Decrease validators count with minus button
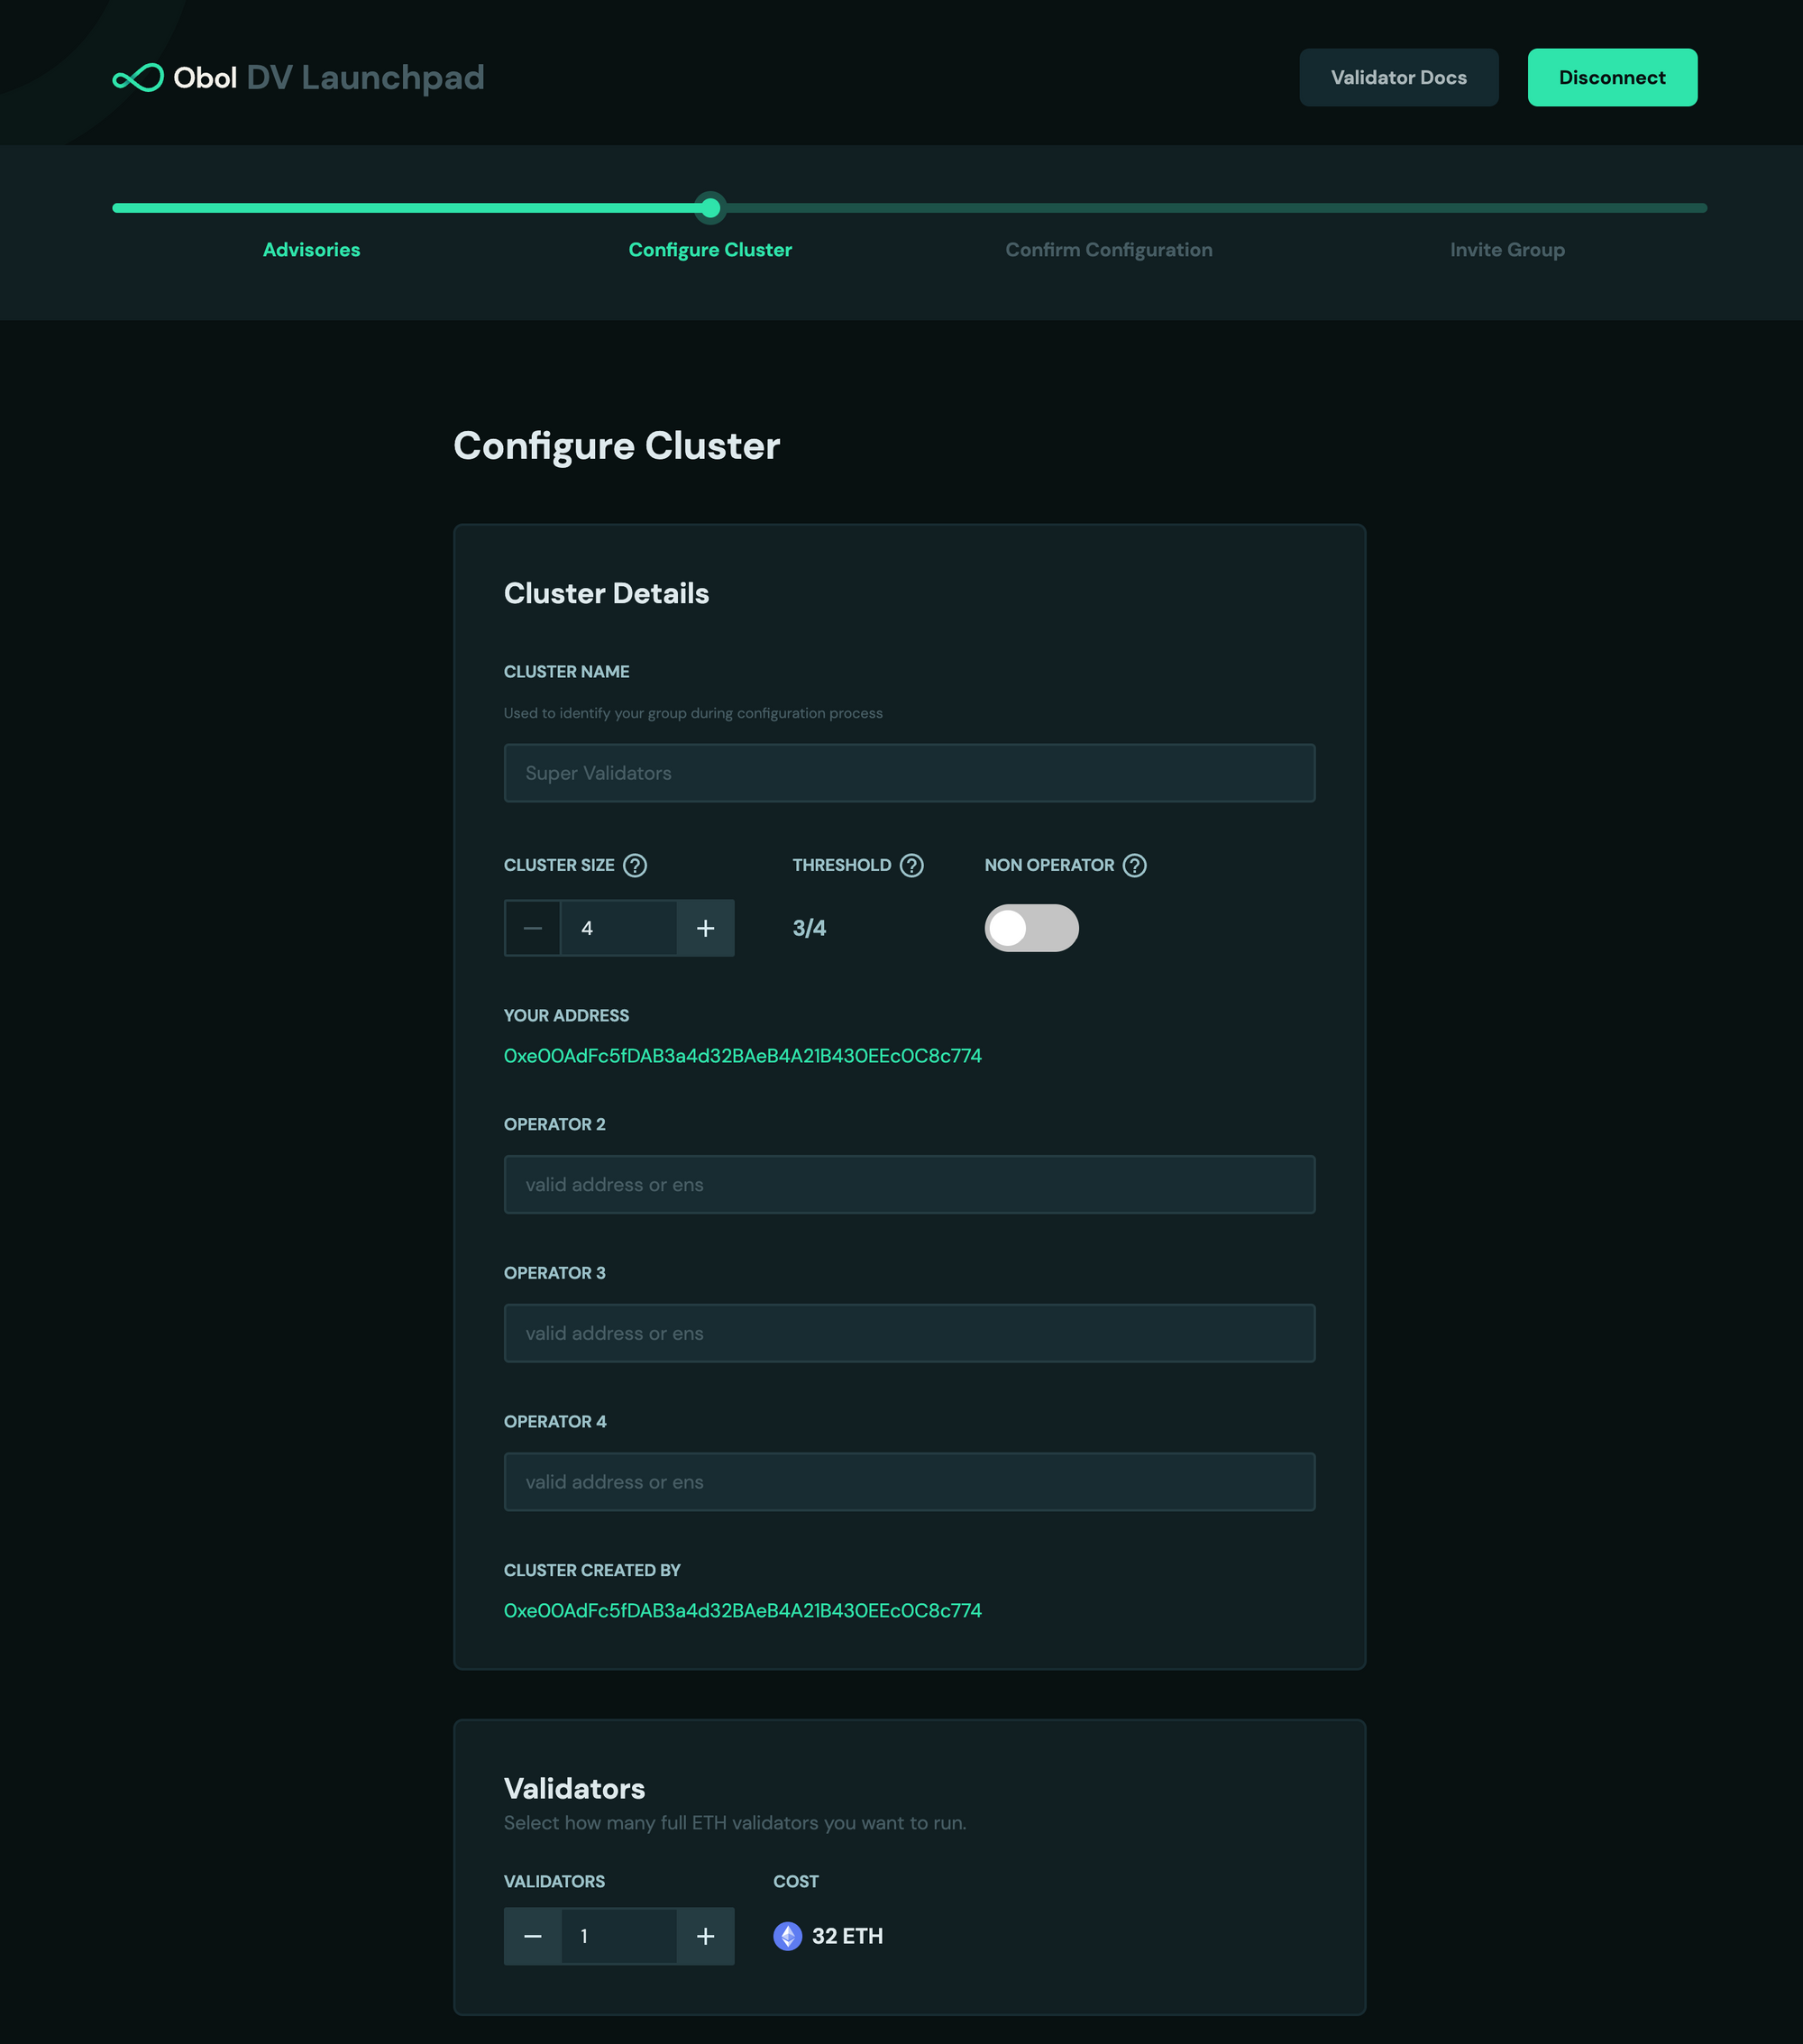The height and width of the screenshot is (2044, 1803). pos(533,1936)
